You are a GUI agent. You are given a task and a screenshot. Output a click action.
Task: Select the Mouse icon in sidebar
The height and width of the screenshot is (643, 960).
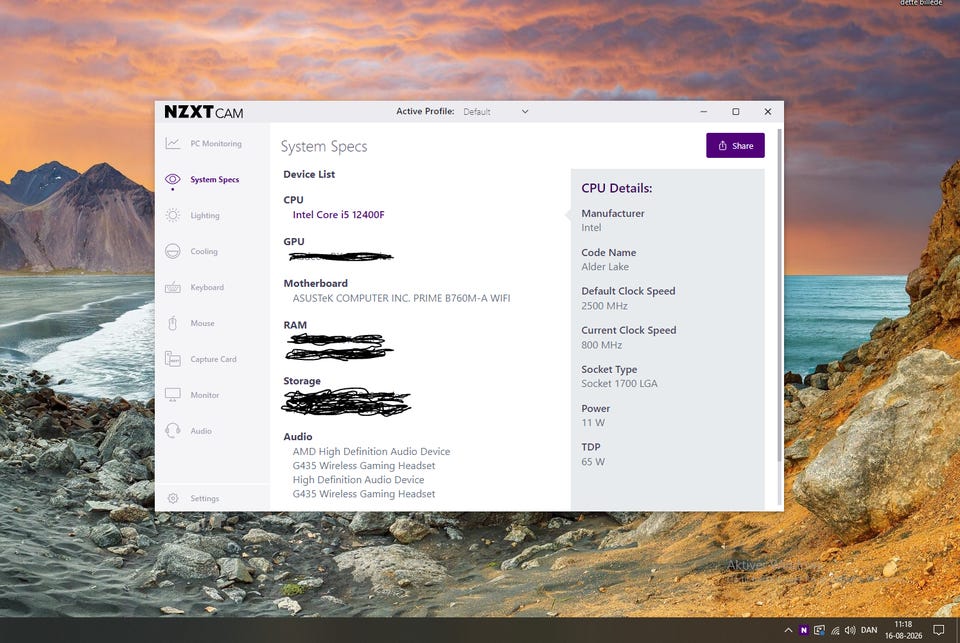coord(173,323)
